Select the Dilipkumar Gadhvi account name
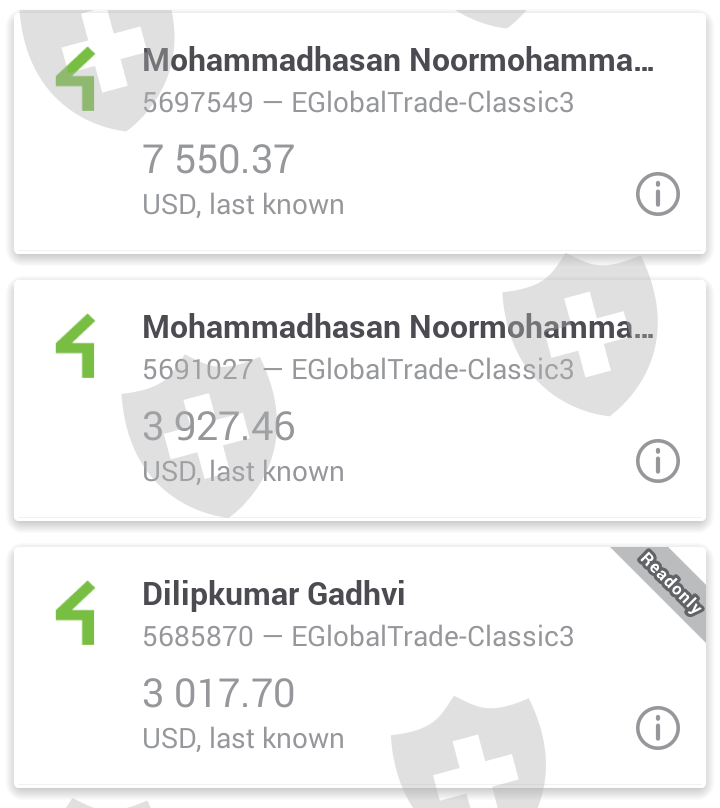The width and height of the screenshot is (720, 808). [x=273, y=594]
